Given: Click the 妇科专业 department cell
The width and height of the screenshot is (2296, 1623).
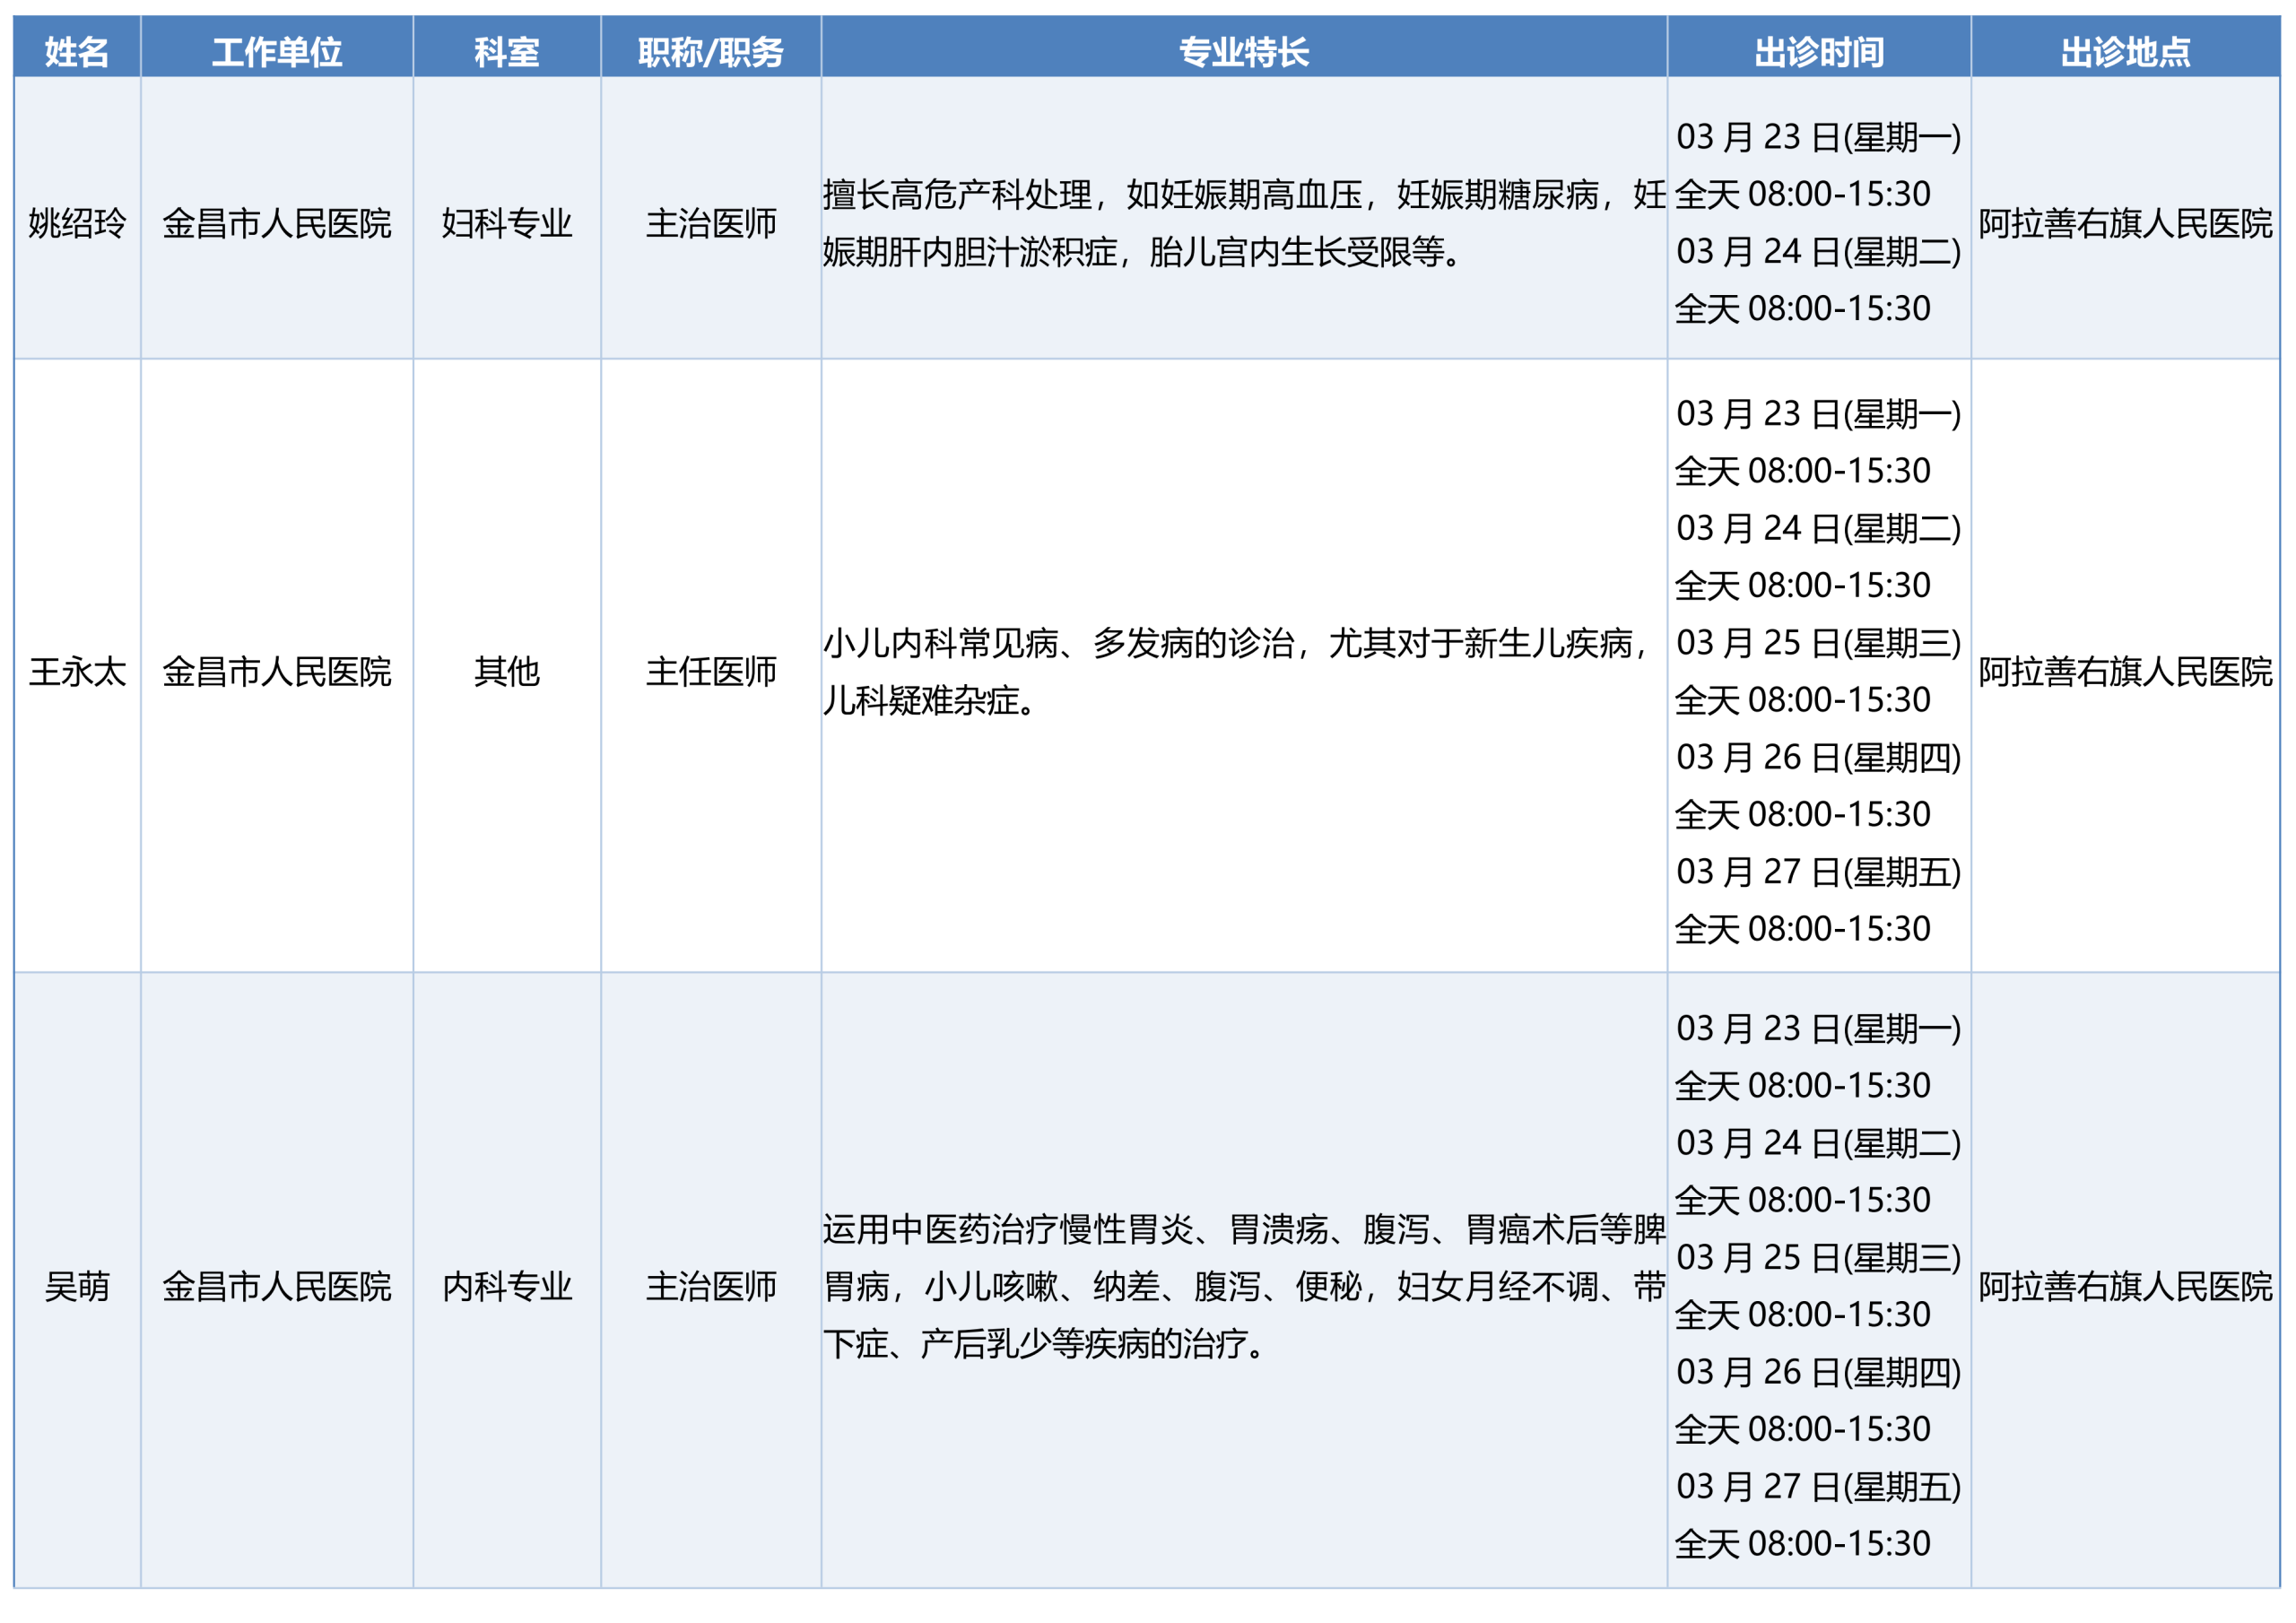Looking at the screenshot, I should 507,223.
